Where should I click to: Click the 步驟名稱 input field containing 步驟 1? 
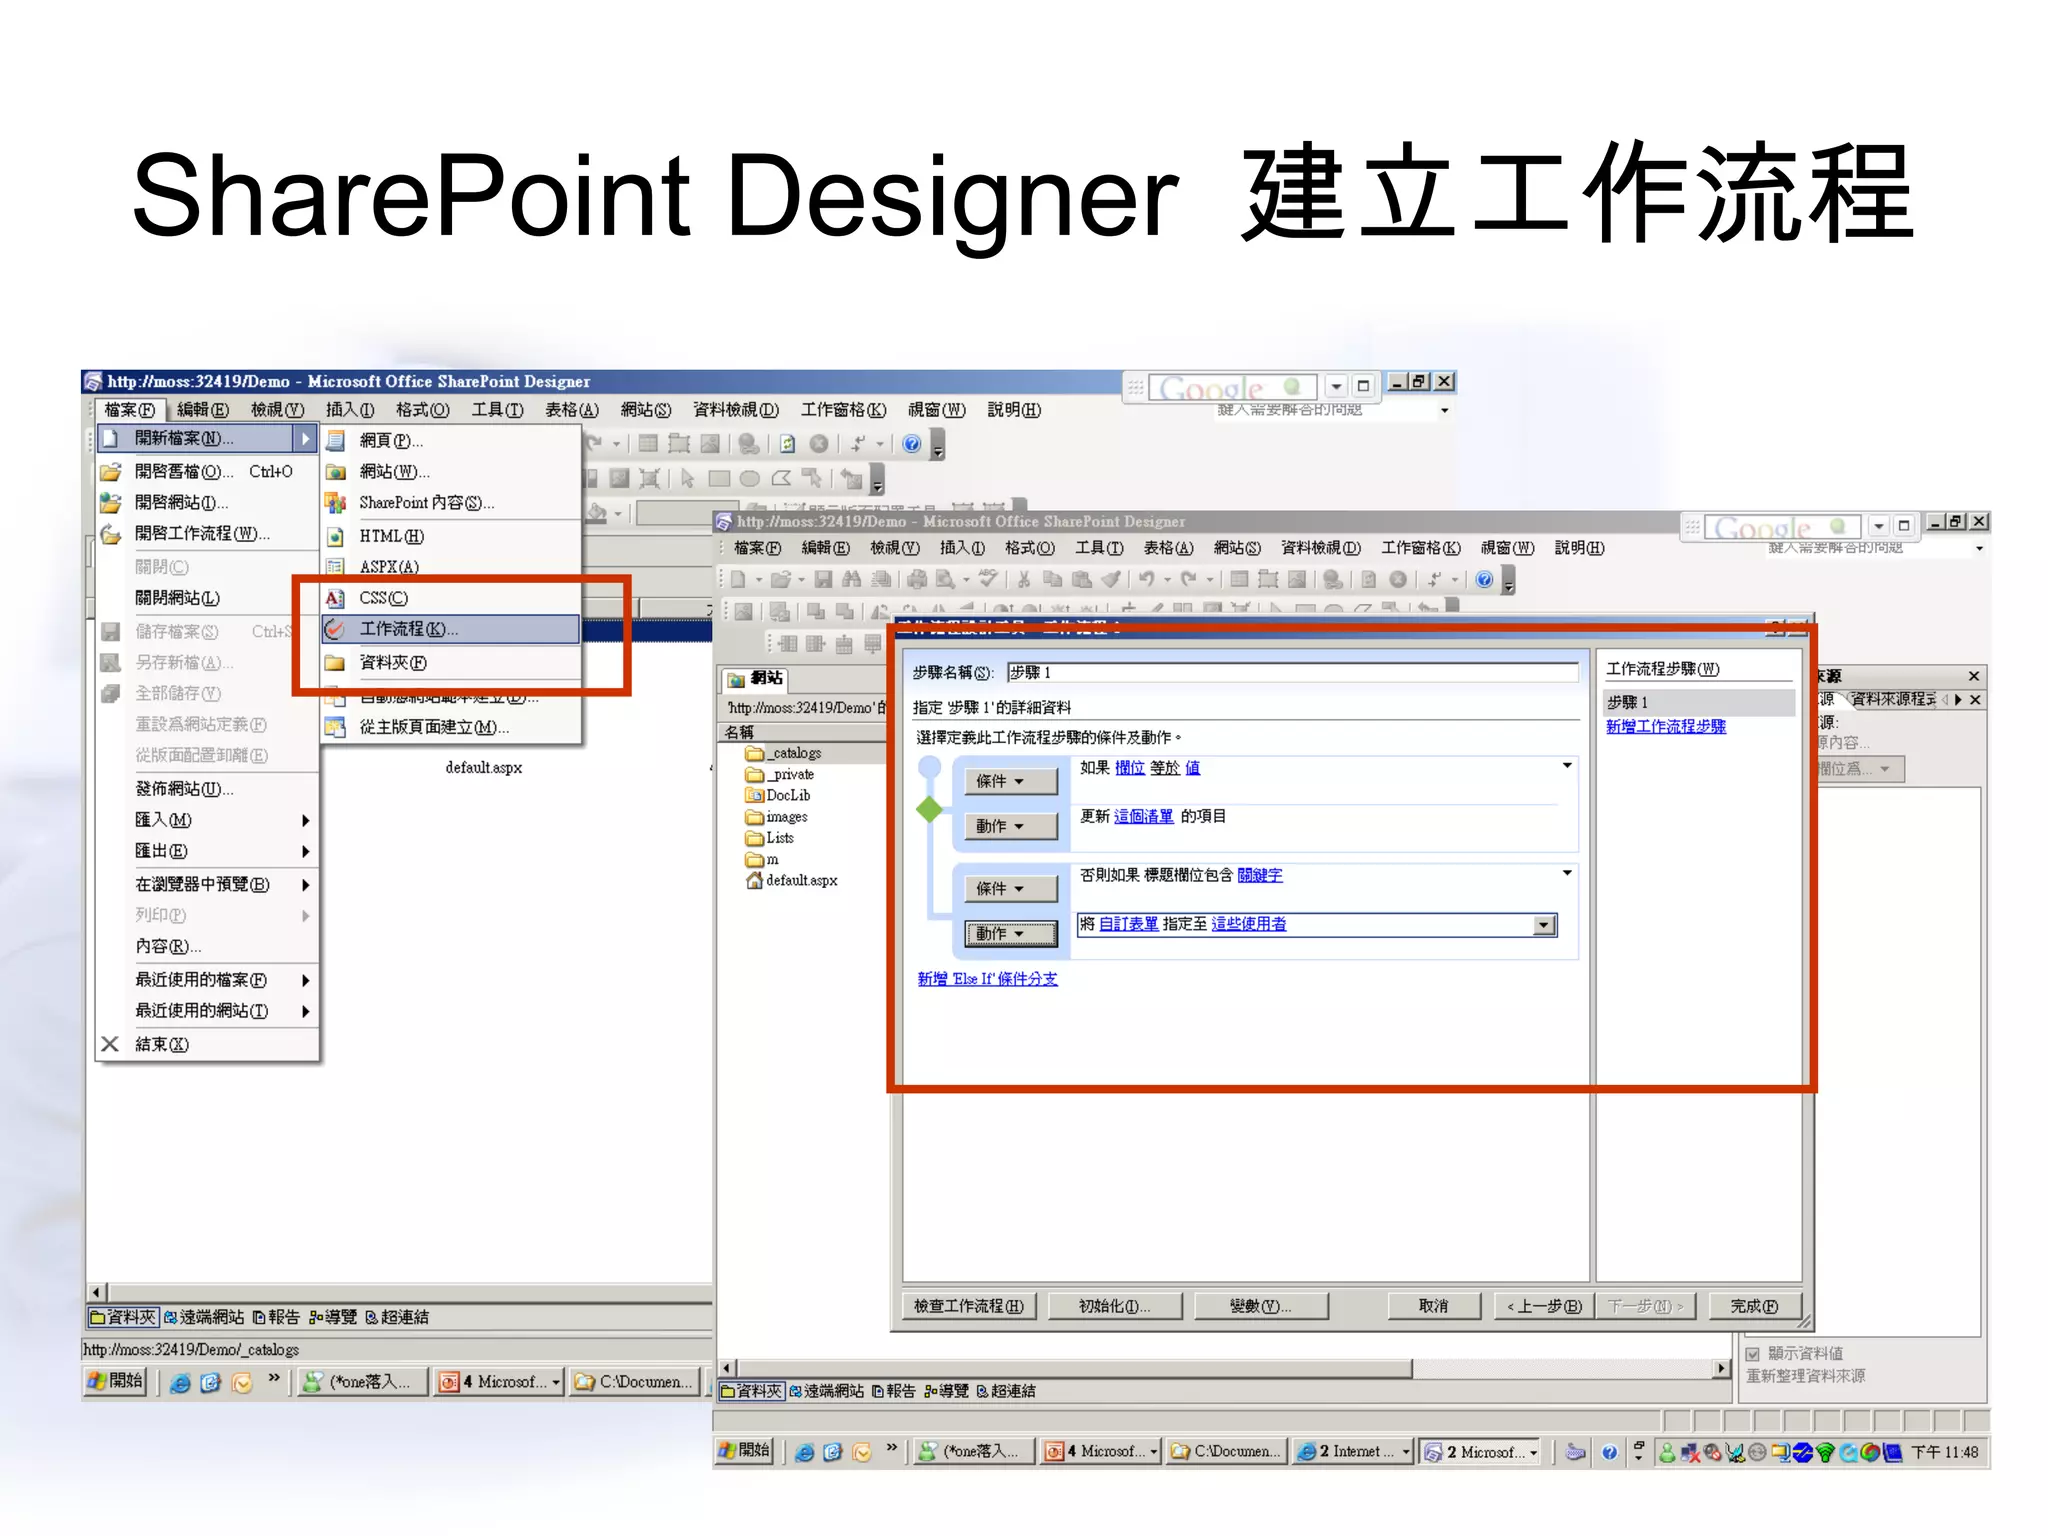pos(1292,673)
